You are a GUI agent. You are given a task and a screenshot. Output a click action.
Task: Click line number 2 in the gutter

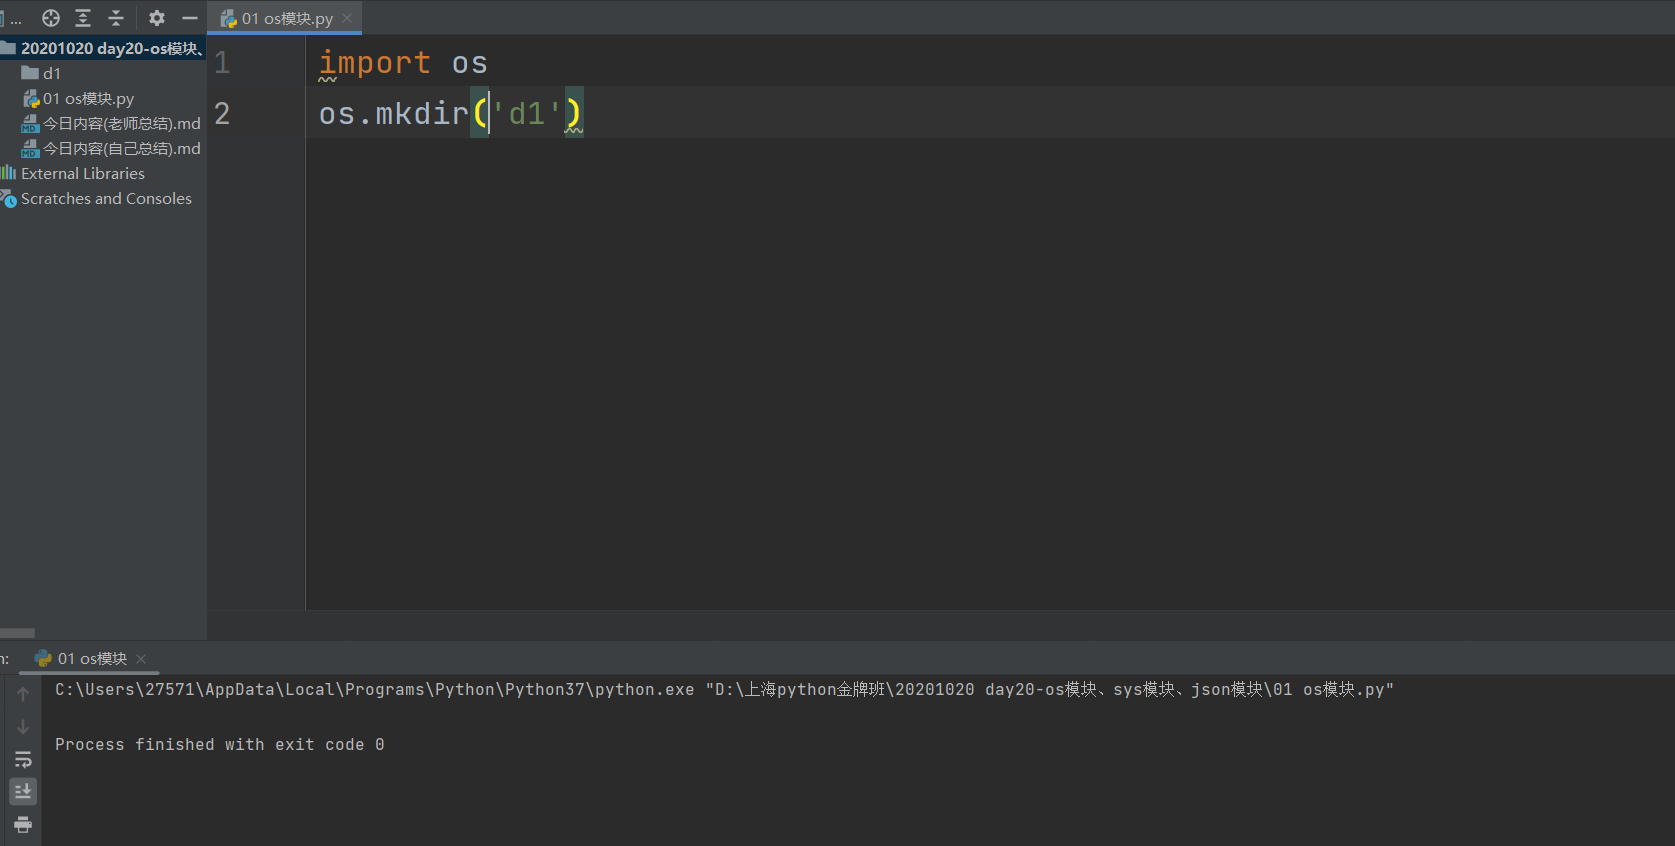pos(222,114)
